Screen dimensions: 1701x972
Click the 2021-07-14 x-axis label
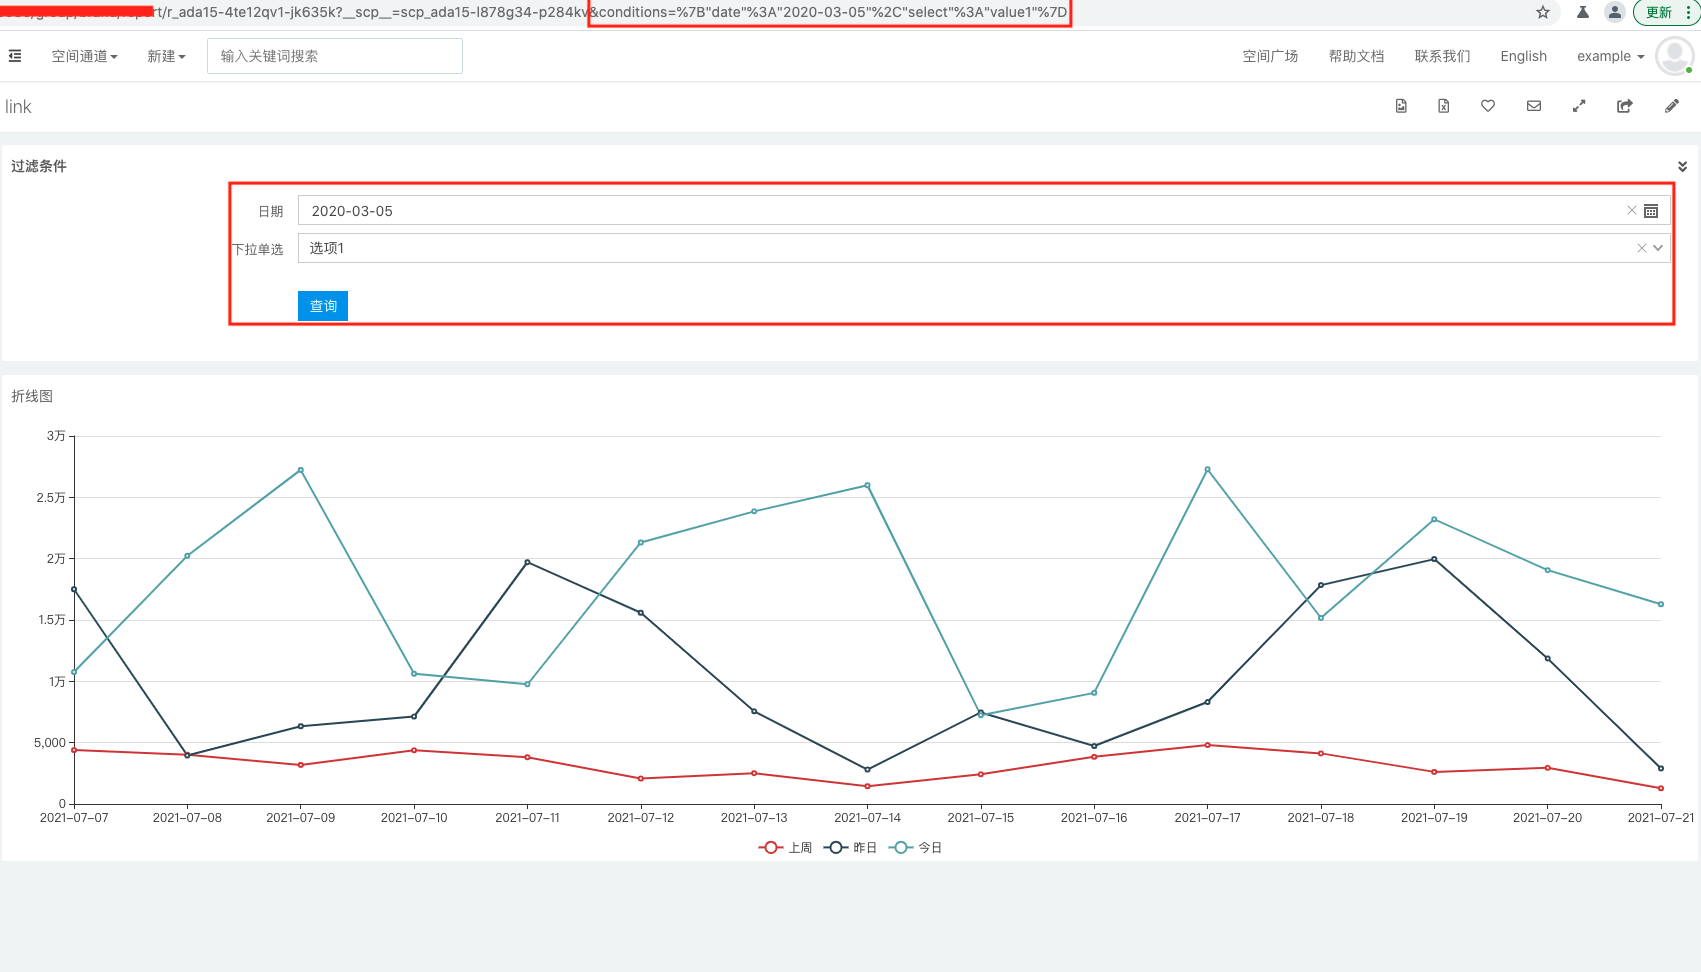867,818
